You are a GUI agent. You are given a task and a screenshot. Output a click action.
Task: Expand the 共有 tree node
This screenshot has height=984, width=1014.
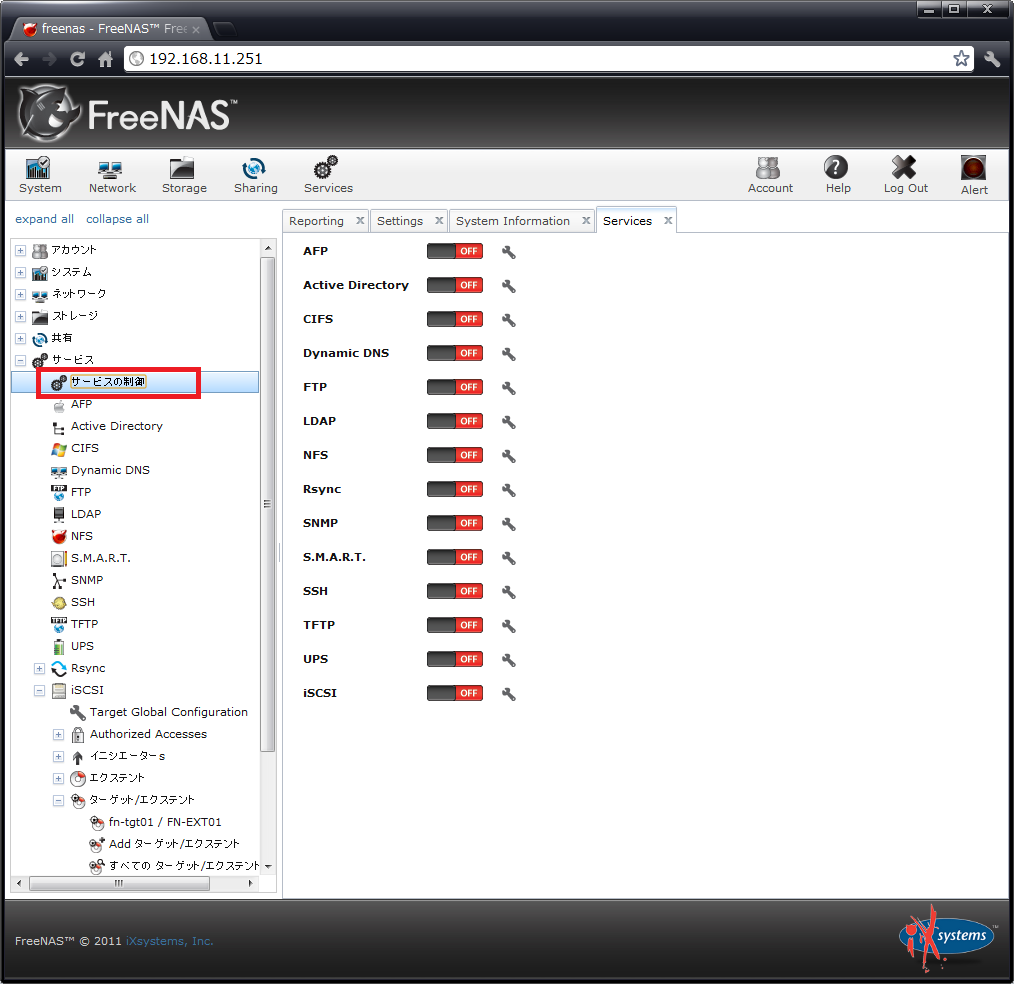pyautogui.click(x=21, y=338)
